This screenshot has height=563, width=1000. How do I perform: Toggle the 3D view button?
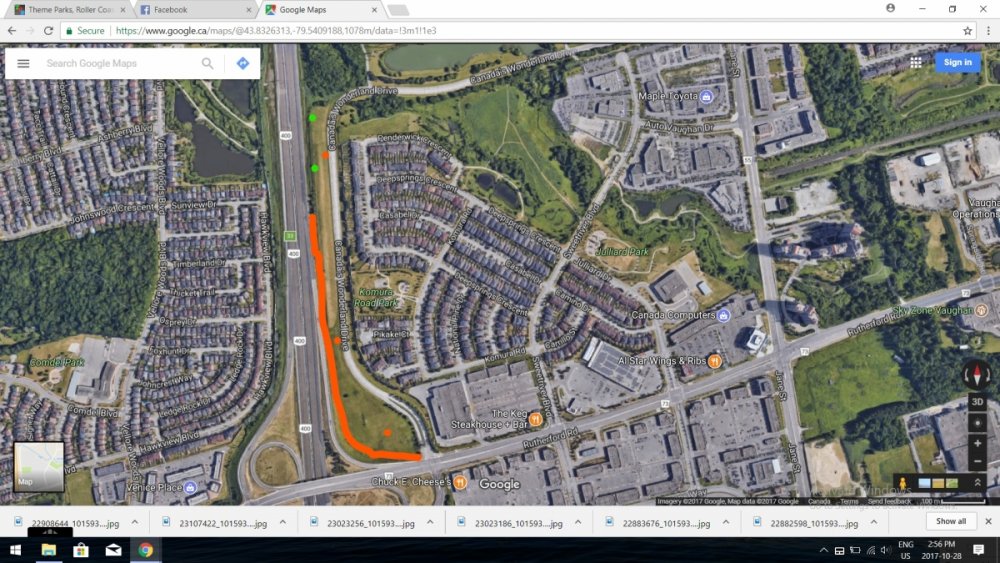977,402
